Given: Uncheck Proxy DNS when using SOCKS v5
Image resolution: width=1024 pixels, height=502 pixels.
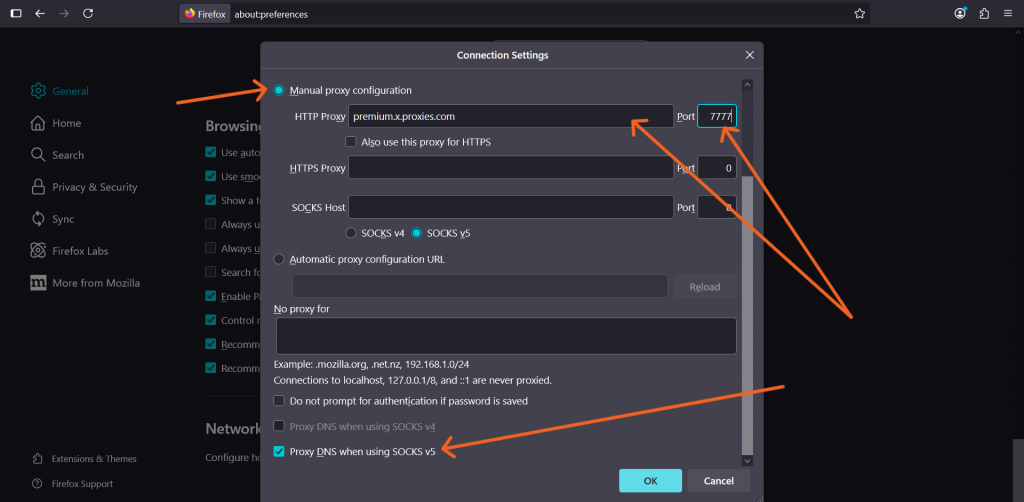Looking at the screenshot, I should tap(279, 451).
